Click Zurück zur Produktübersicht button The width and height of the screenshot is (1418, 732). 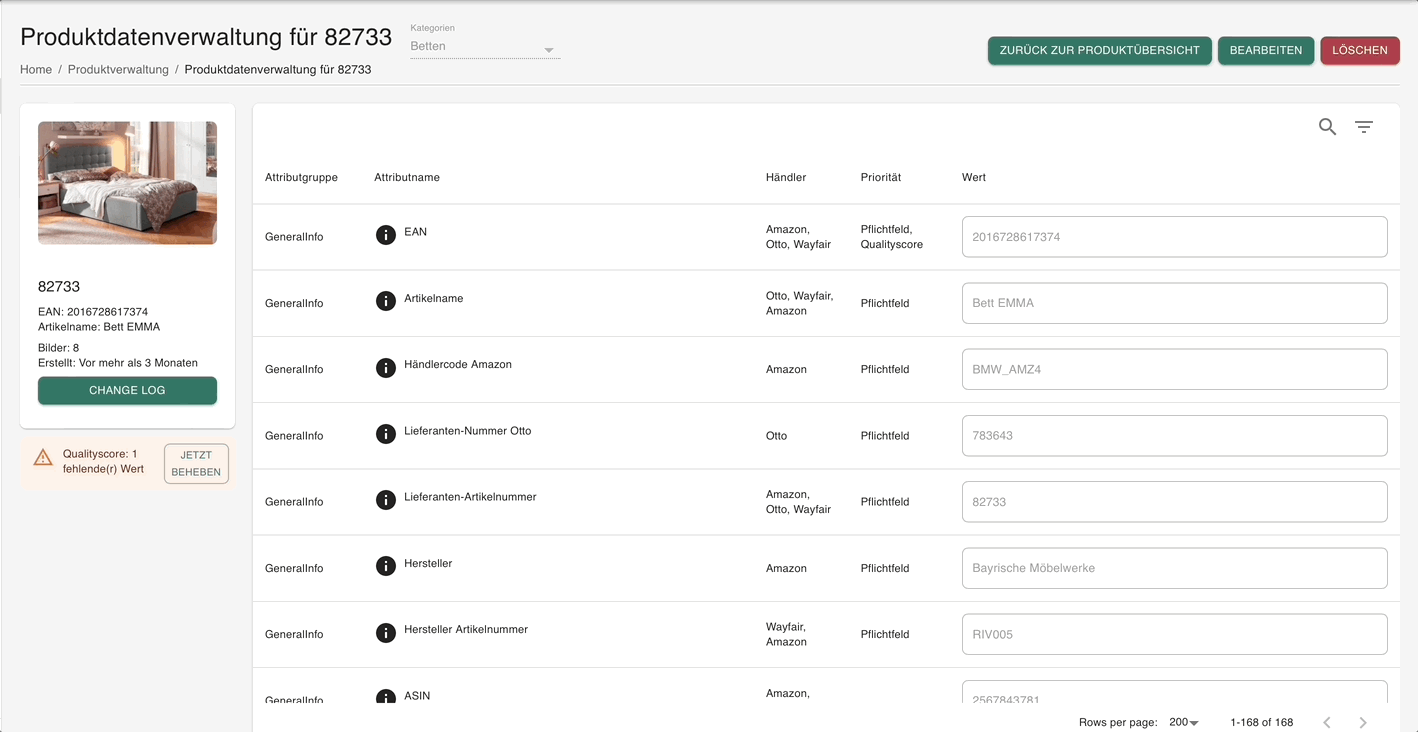[1099, 50]
